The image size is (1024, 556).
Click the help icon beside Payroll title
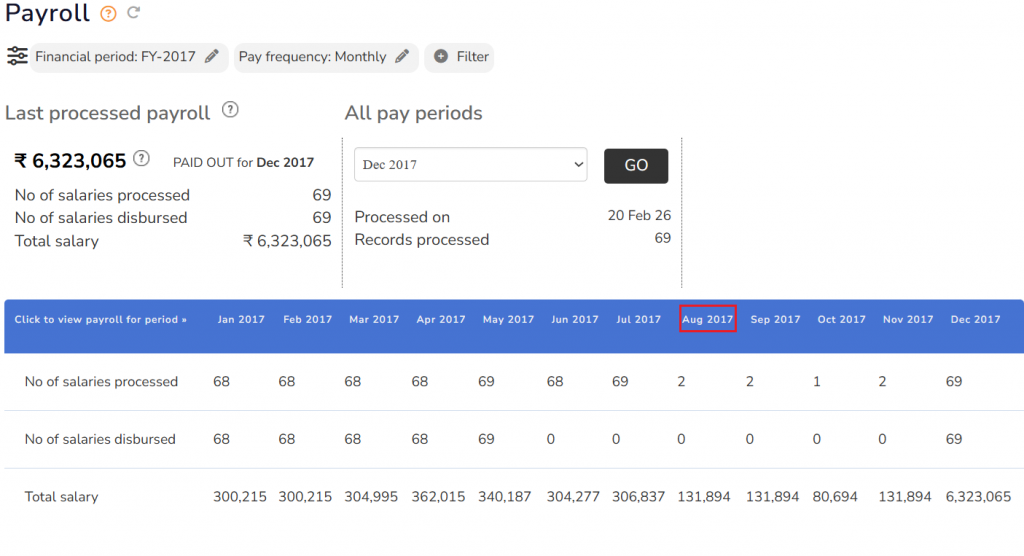tap(108, 14)
